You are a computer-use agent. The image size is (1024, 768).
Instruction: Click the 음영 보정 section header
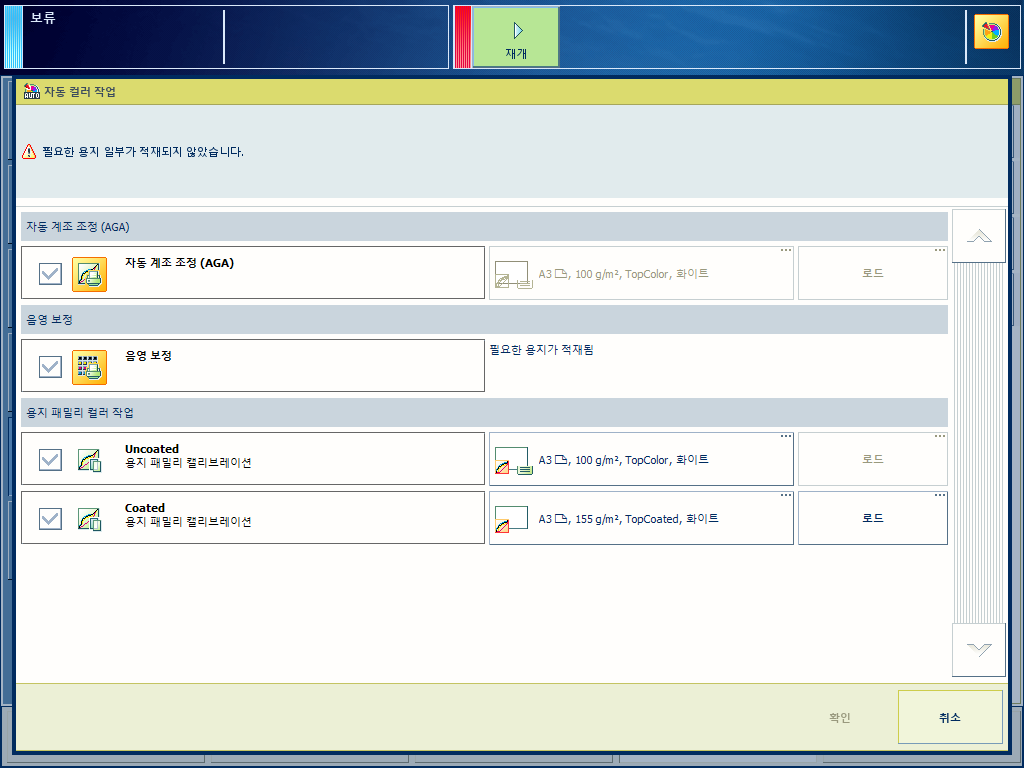coord(484,319)
